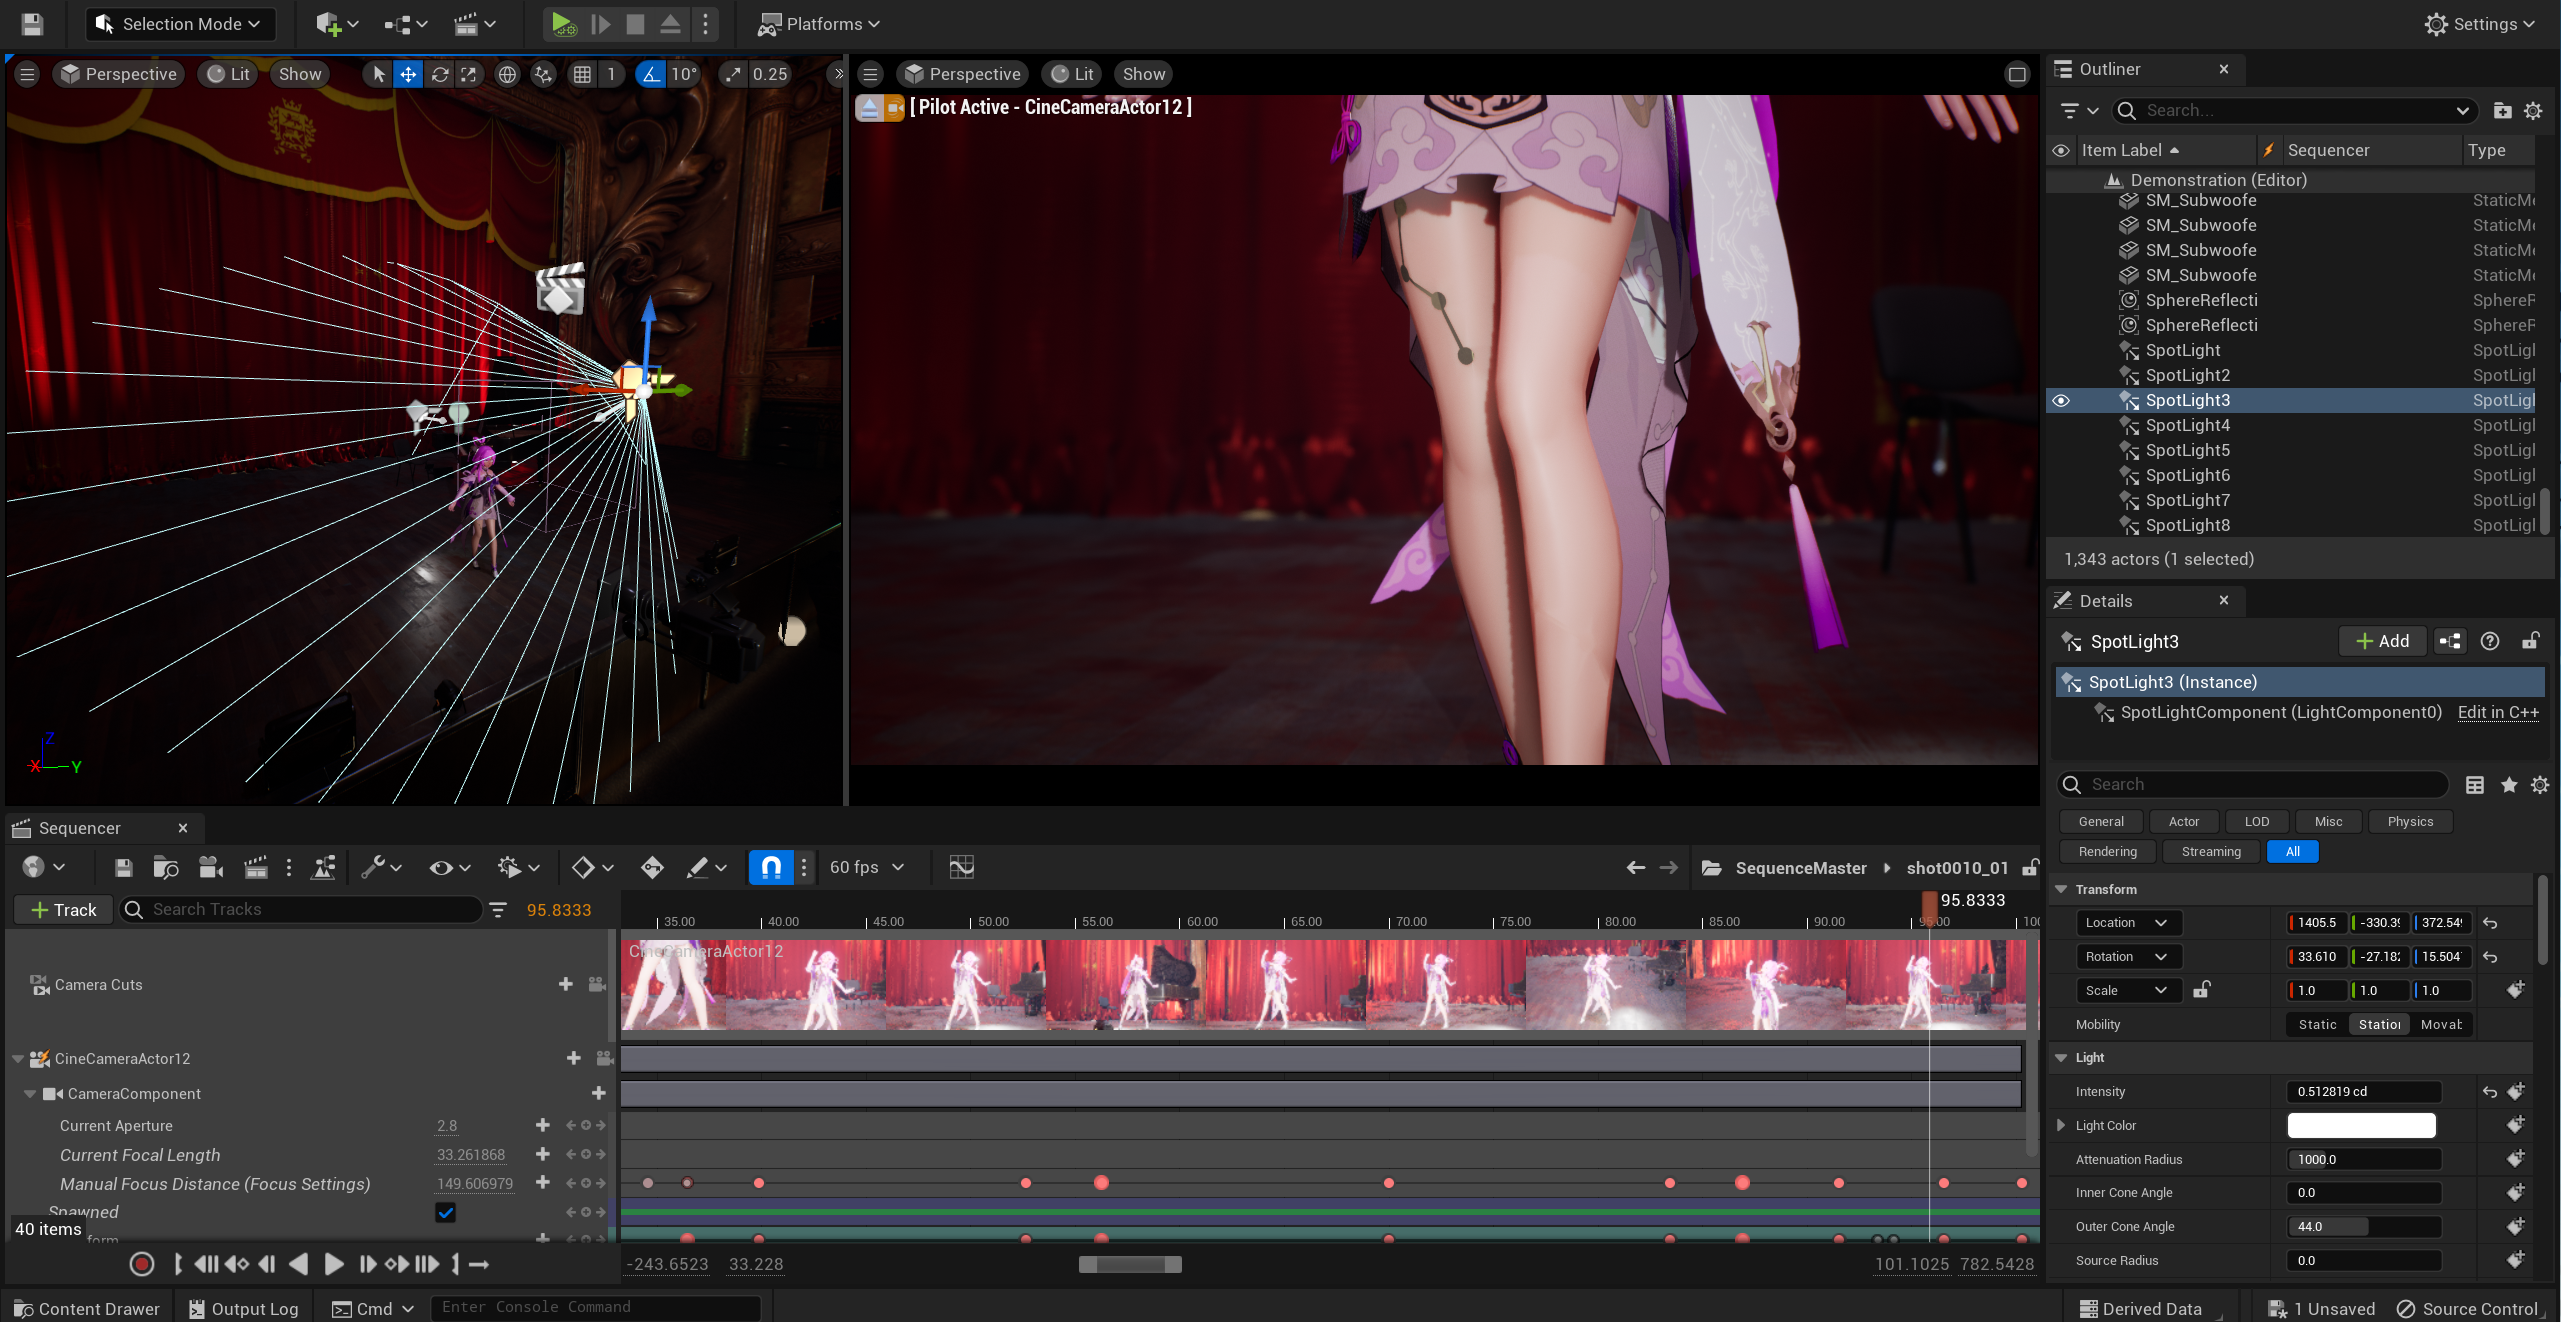Click the record button in Sequencer transport
This screenshot has width=2561, height=1322.
(142, 1264)
